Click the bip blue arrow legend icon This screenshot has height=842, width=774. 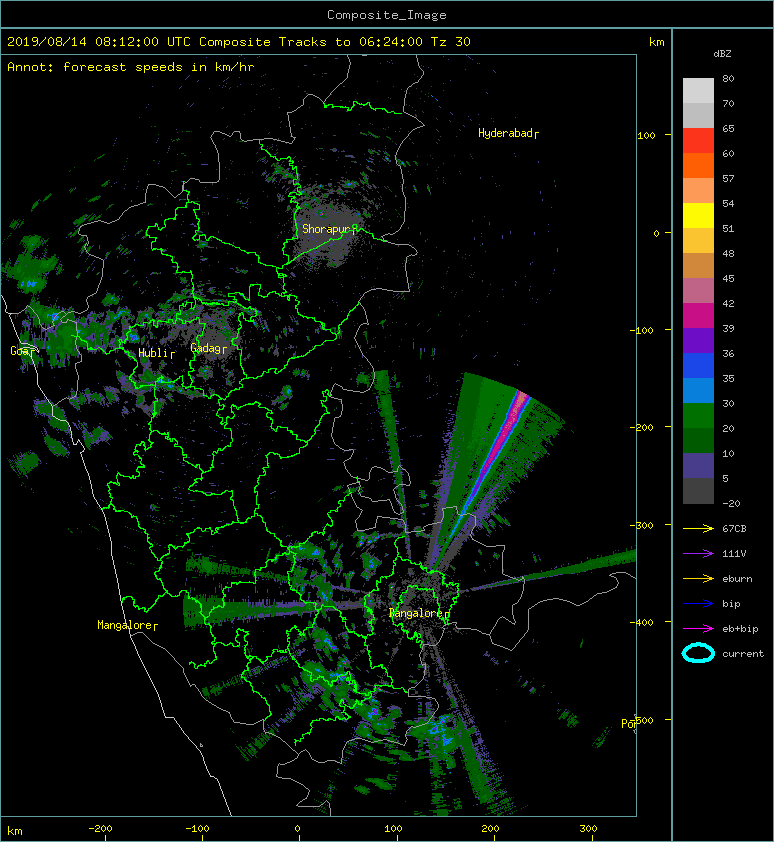click(698, 604)
